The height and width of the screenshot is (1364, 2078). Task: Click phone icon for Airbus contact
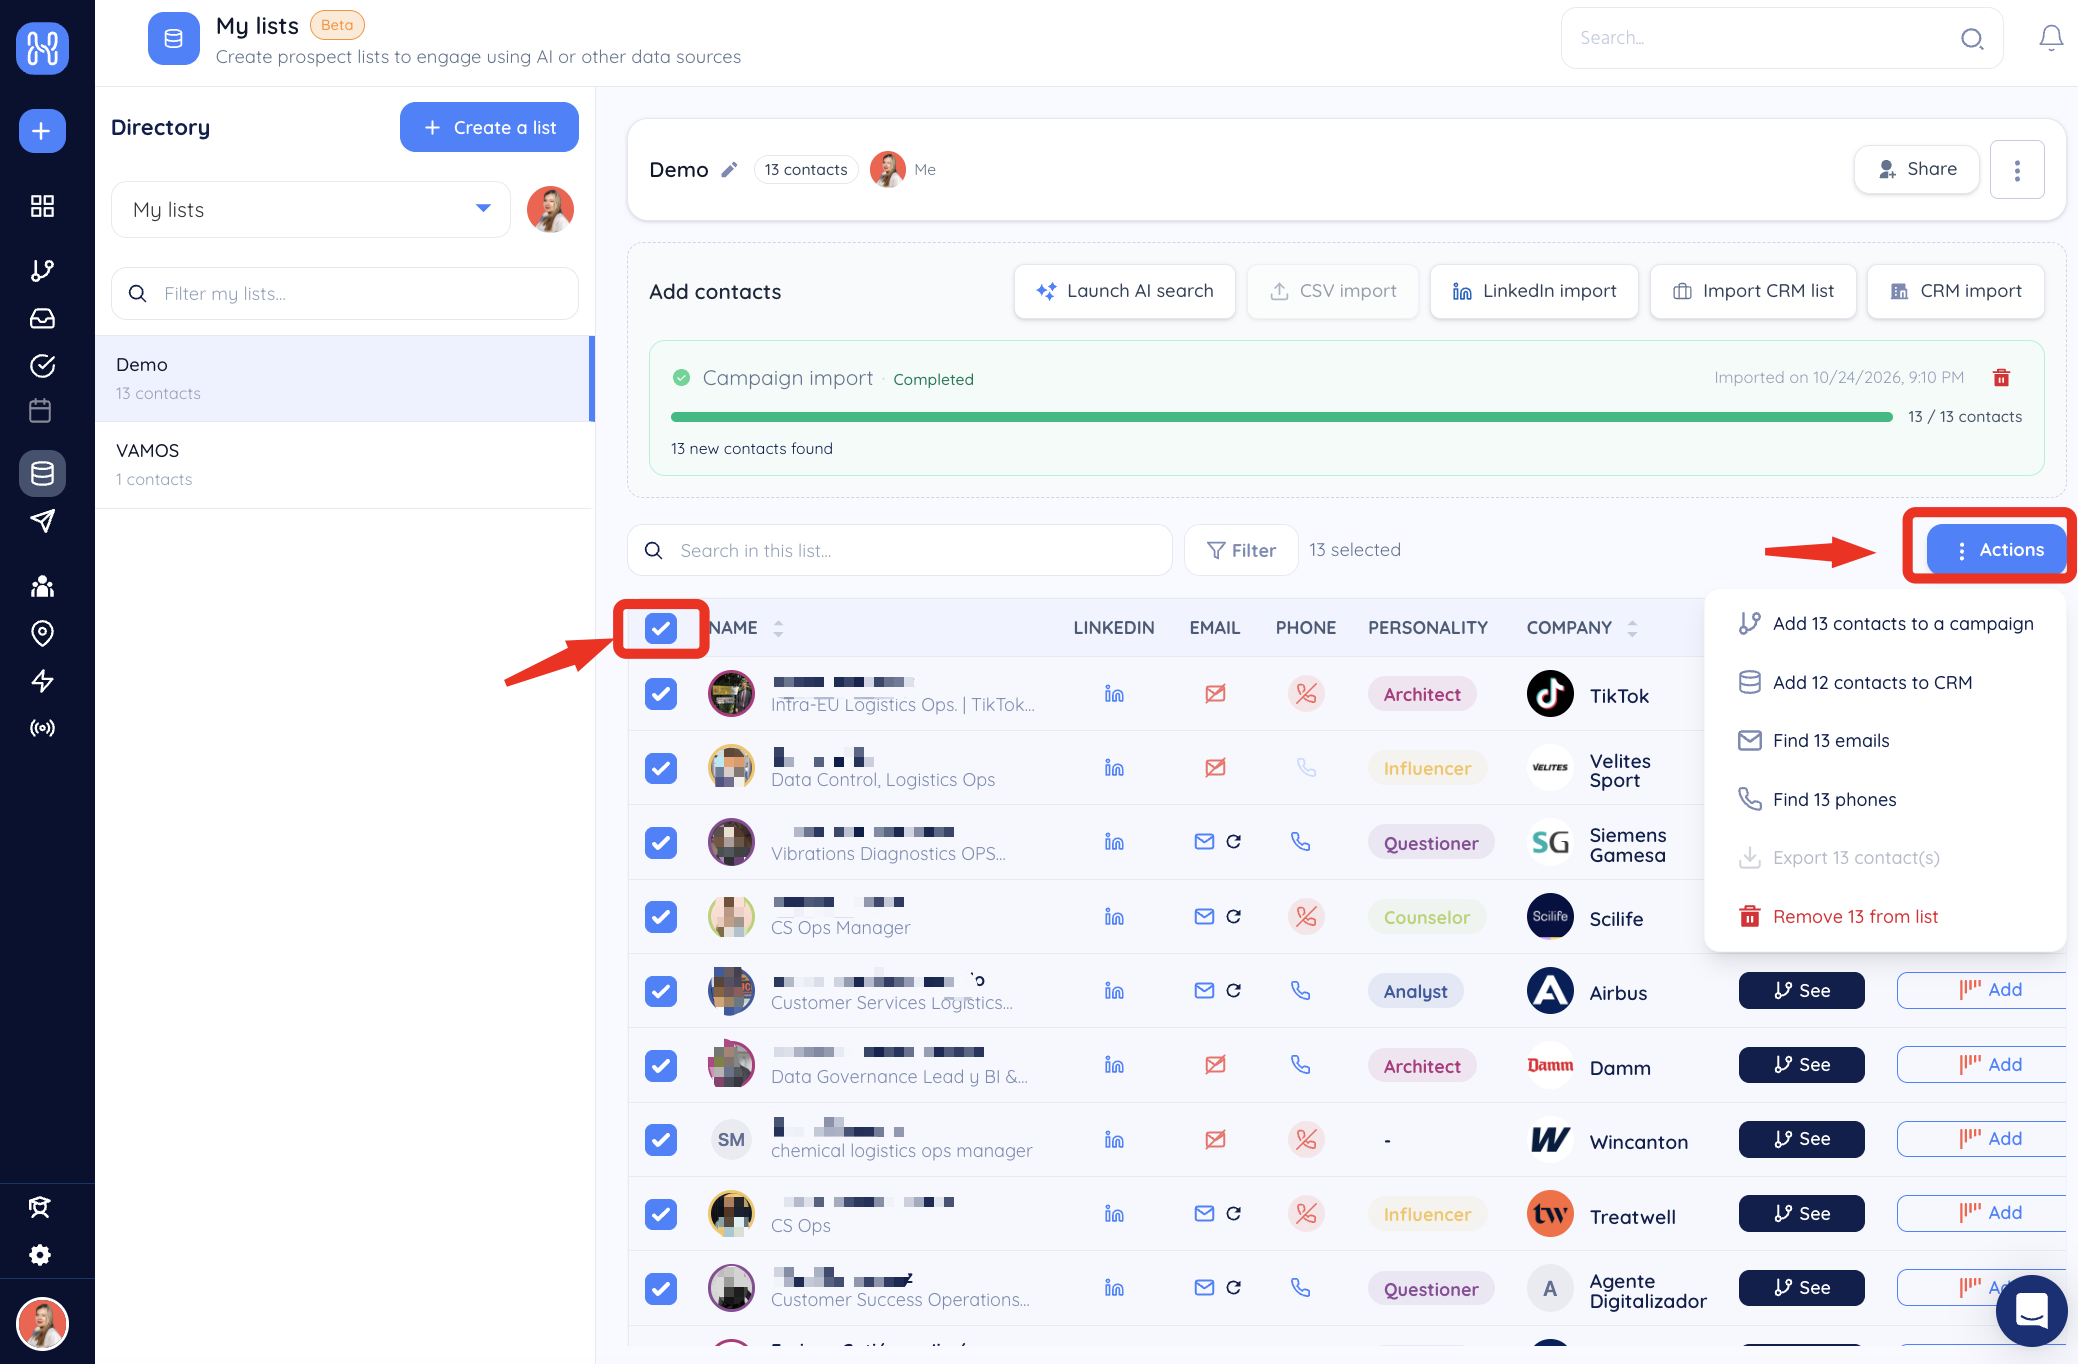1300,990
